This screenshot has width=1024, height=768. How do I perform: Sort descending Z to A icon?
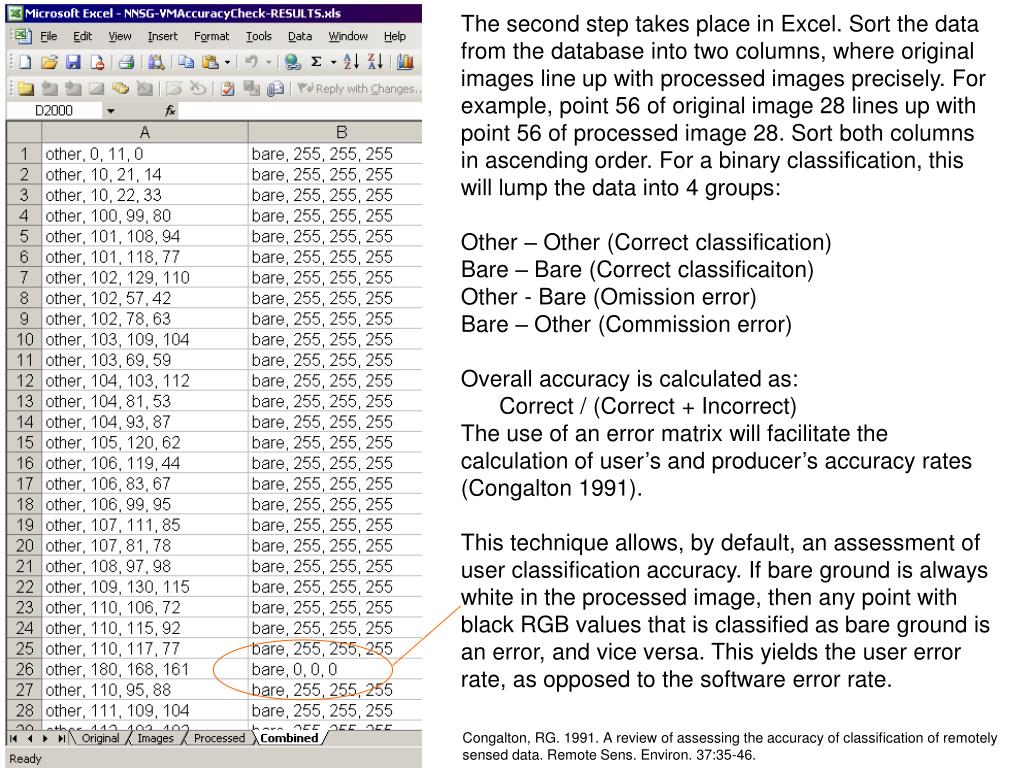pos(376,62)
